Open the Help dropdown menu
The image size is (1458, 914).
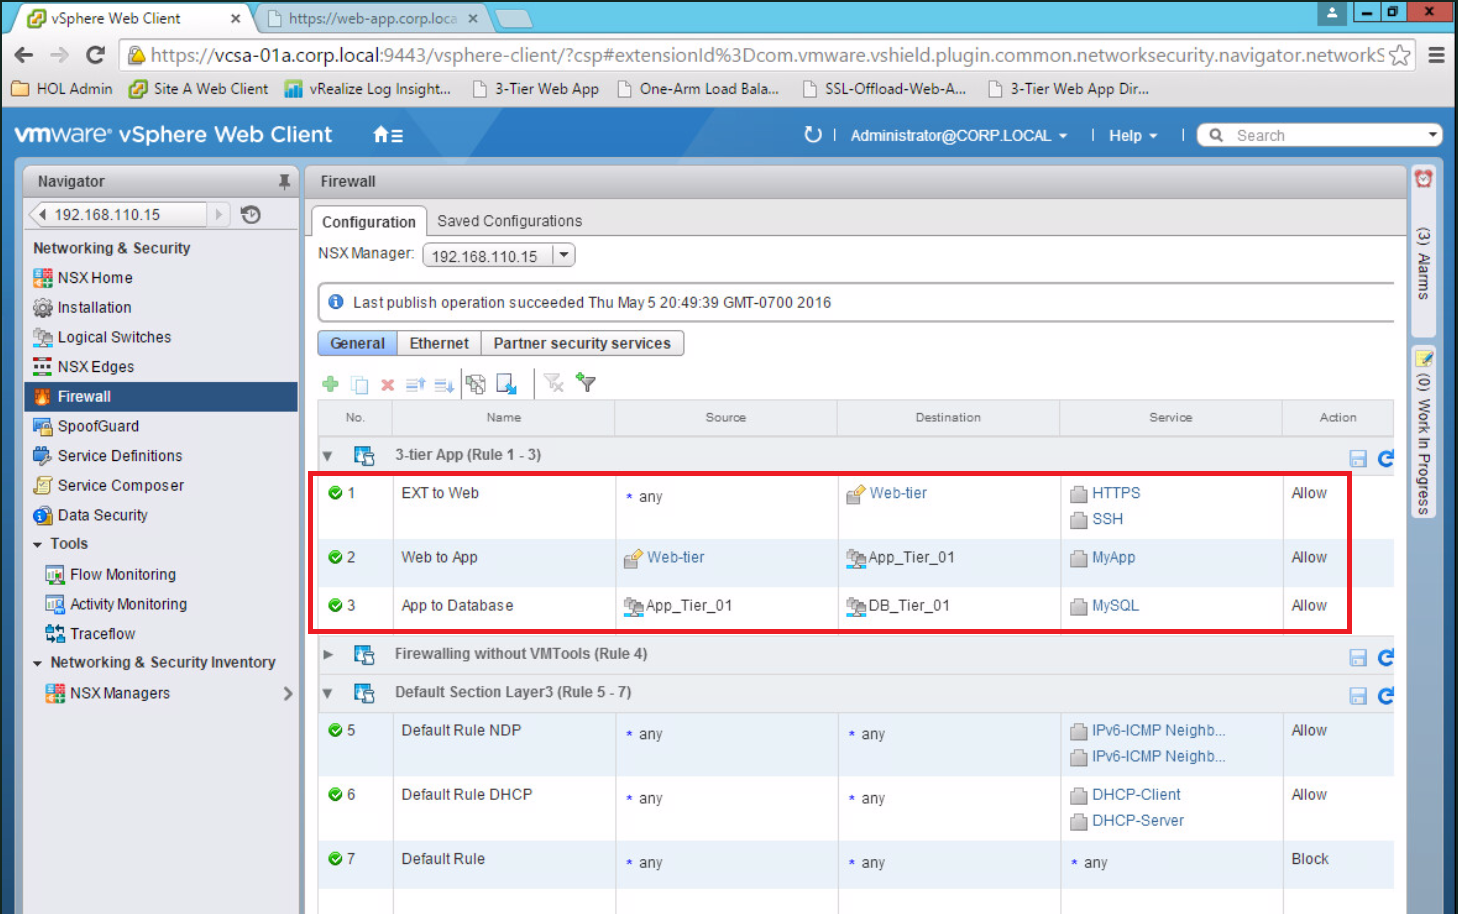coord(1132,135)
